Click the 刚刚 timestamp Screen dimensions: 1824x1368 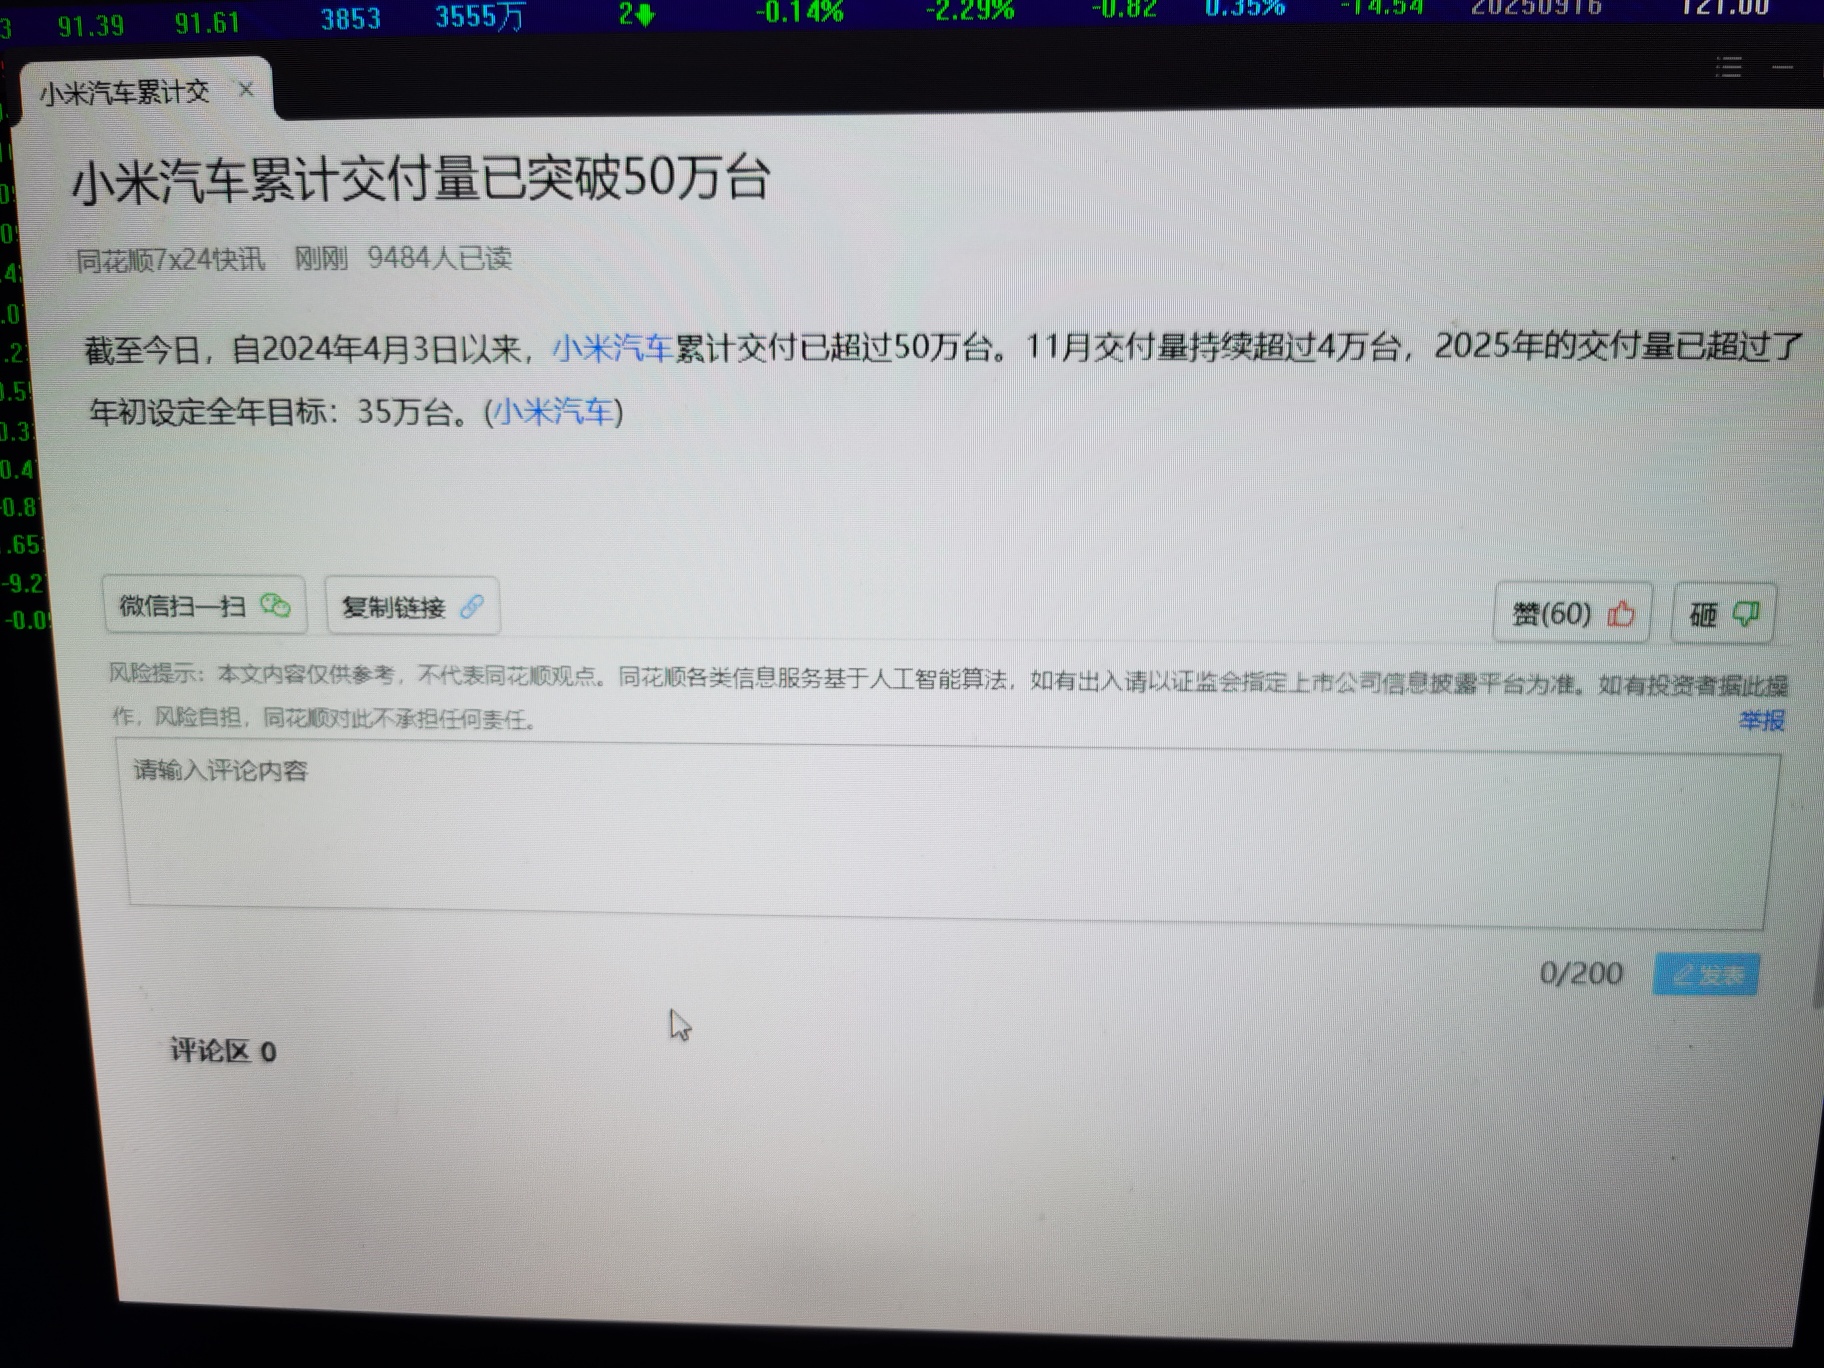320,259
